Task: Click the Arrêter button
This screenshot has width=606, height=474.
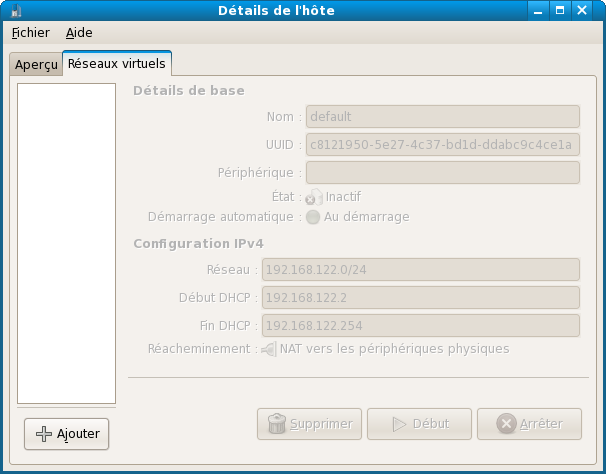Action: click(x=529, y=424)
